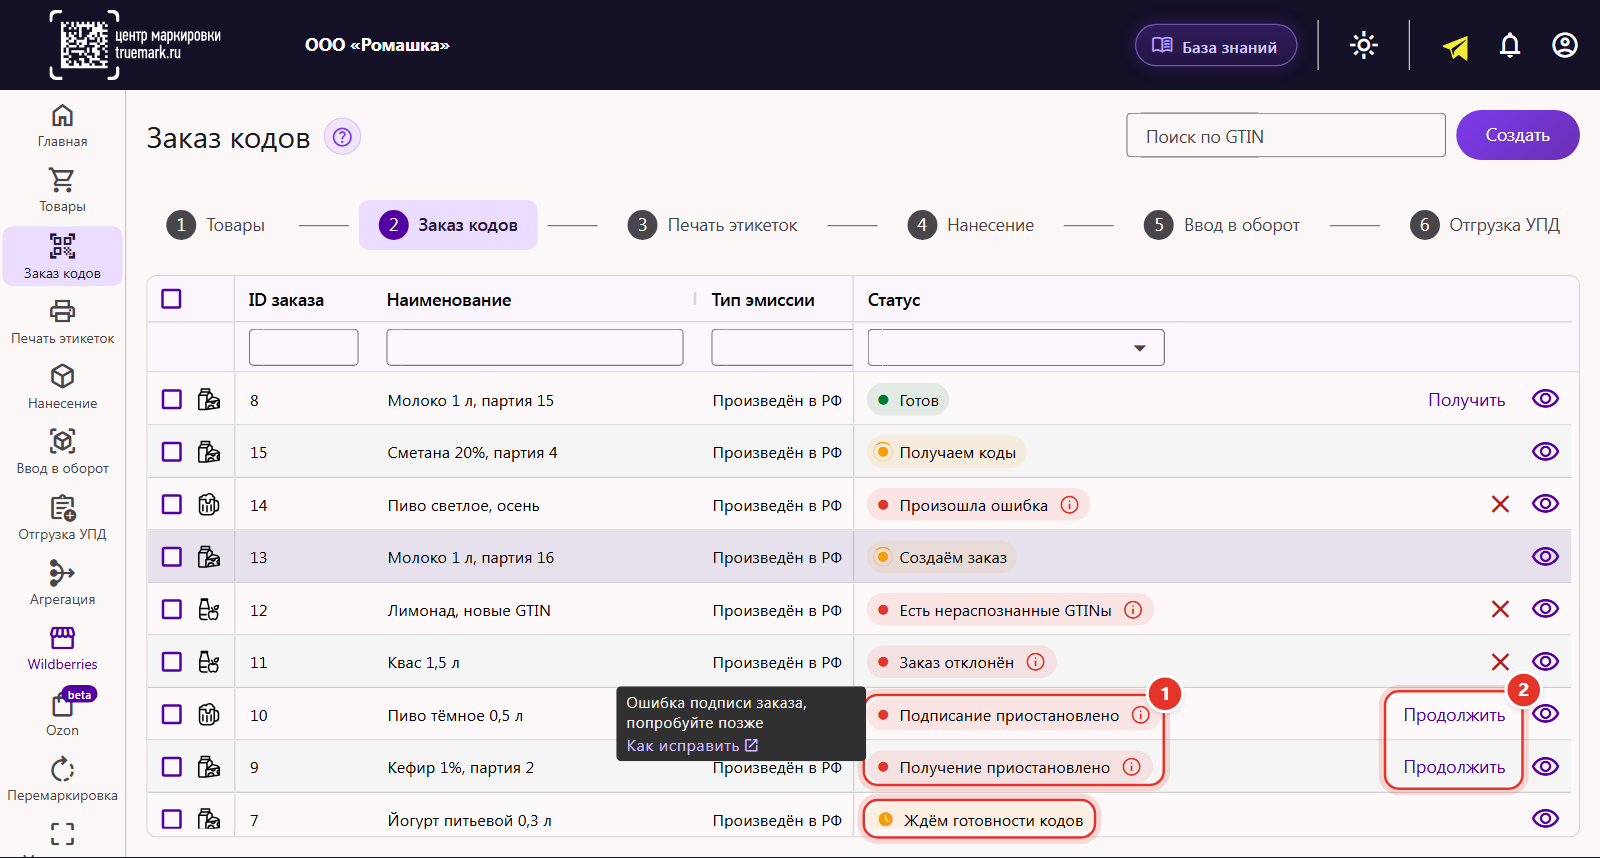
Task: Tick checkbox for order 13 row
Action: [172, 557]
